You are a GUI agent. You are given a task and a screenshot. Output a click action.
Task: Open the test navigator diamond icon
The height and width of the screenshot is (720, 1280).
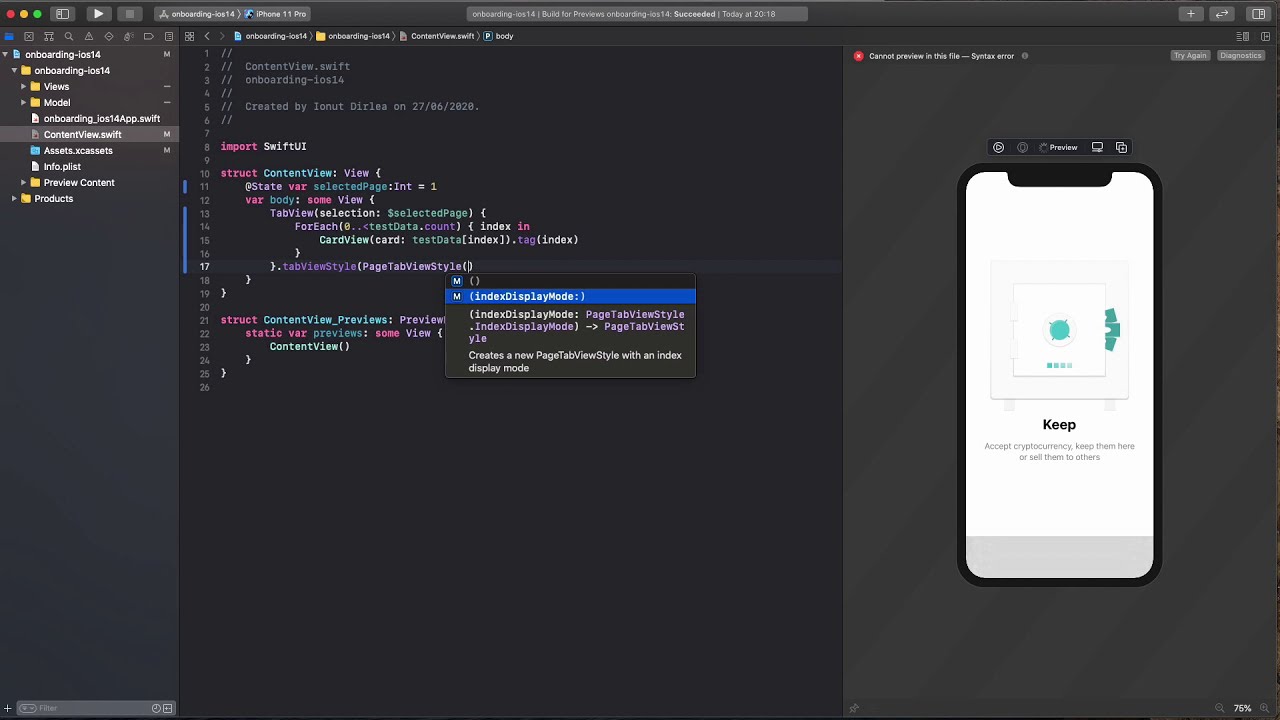pos(109,36)
